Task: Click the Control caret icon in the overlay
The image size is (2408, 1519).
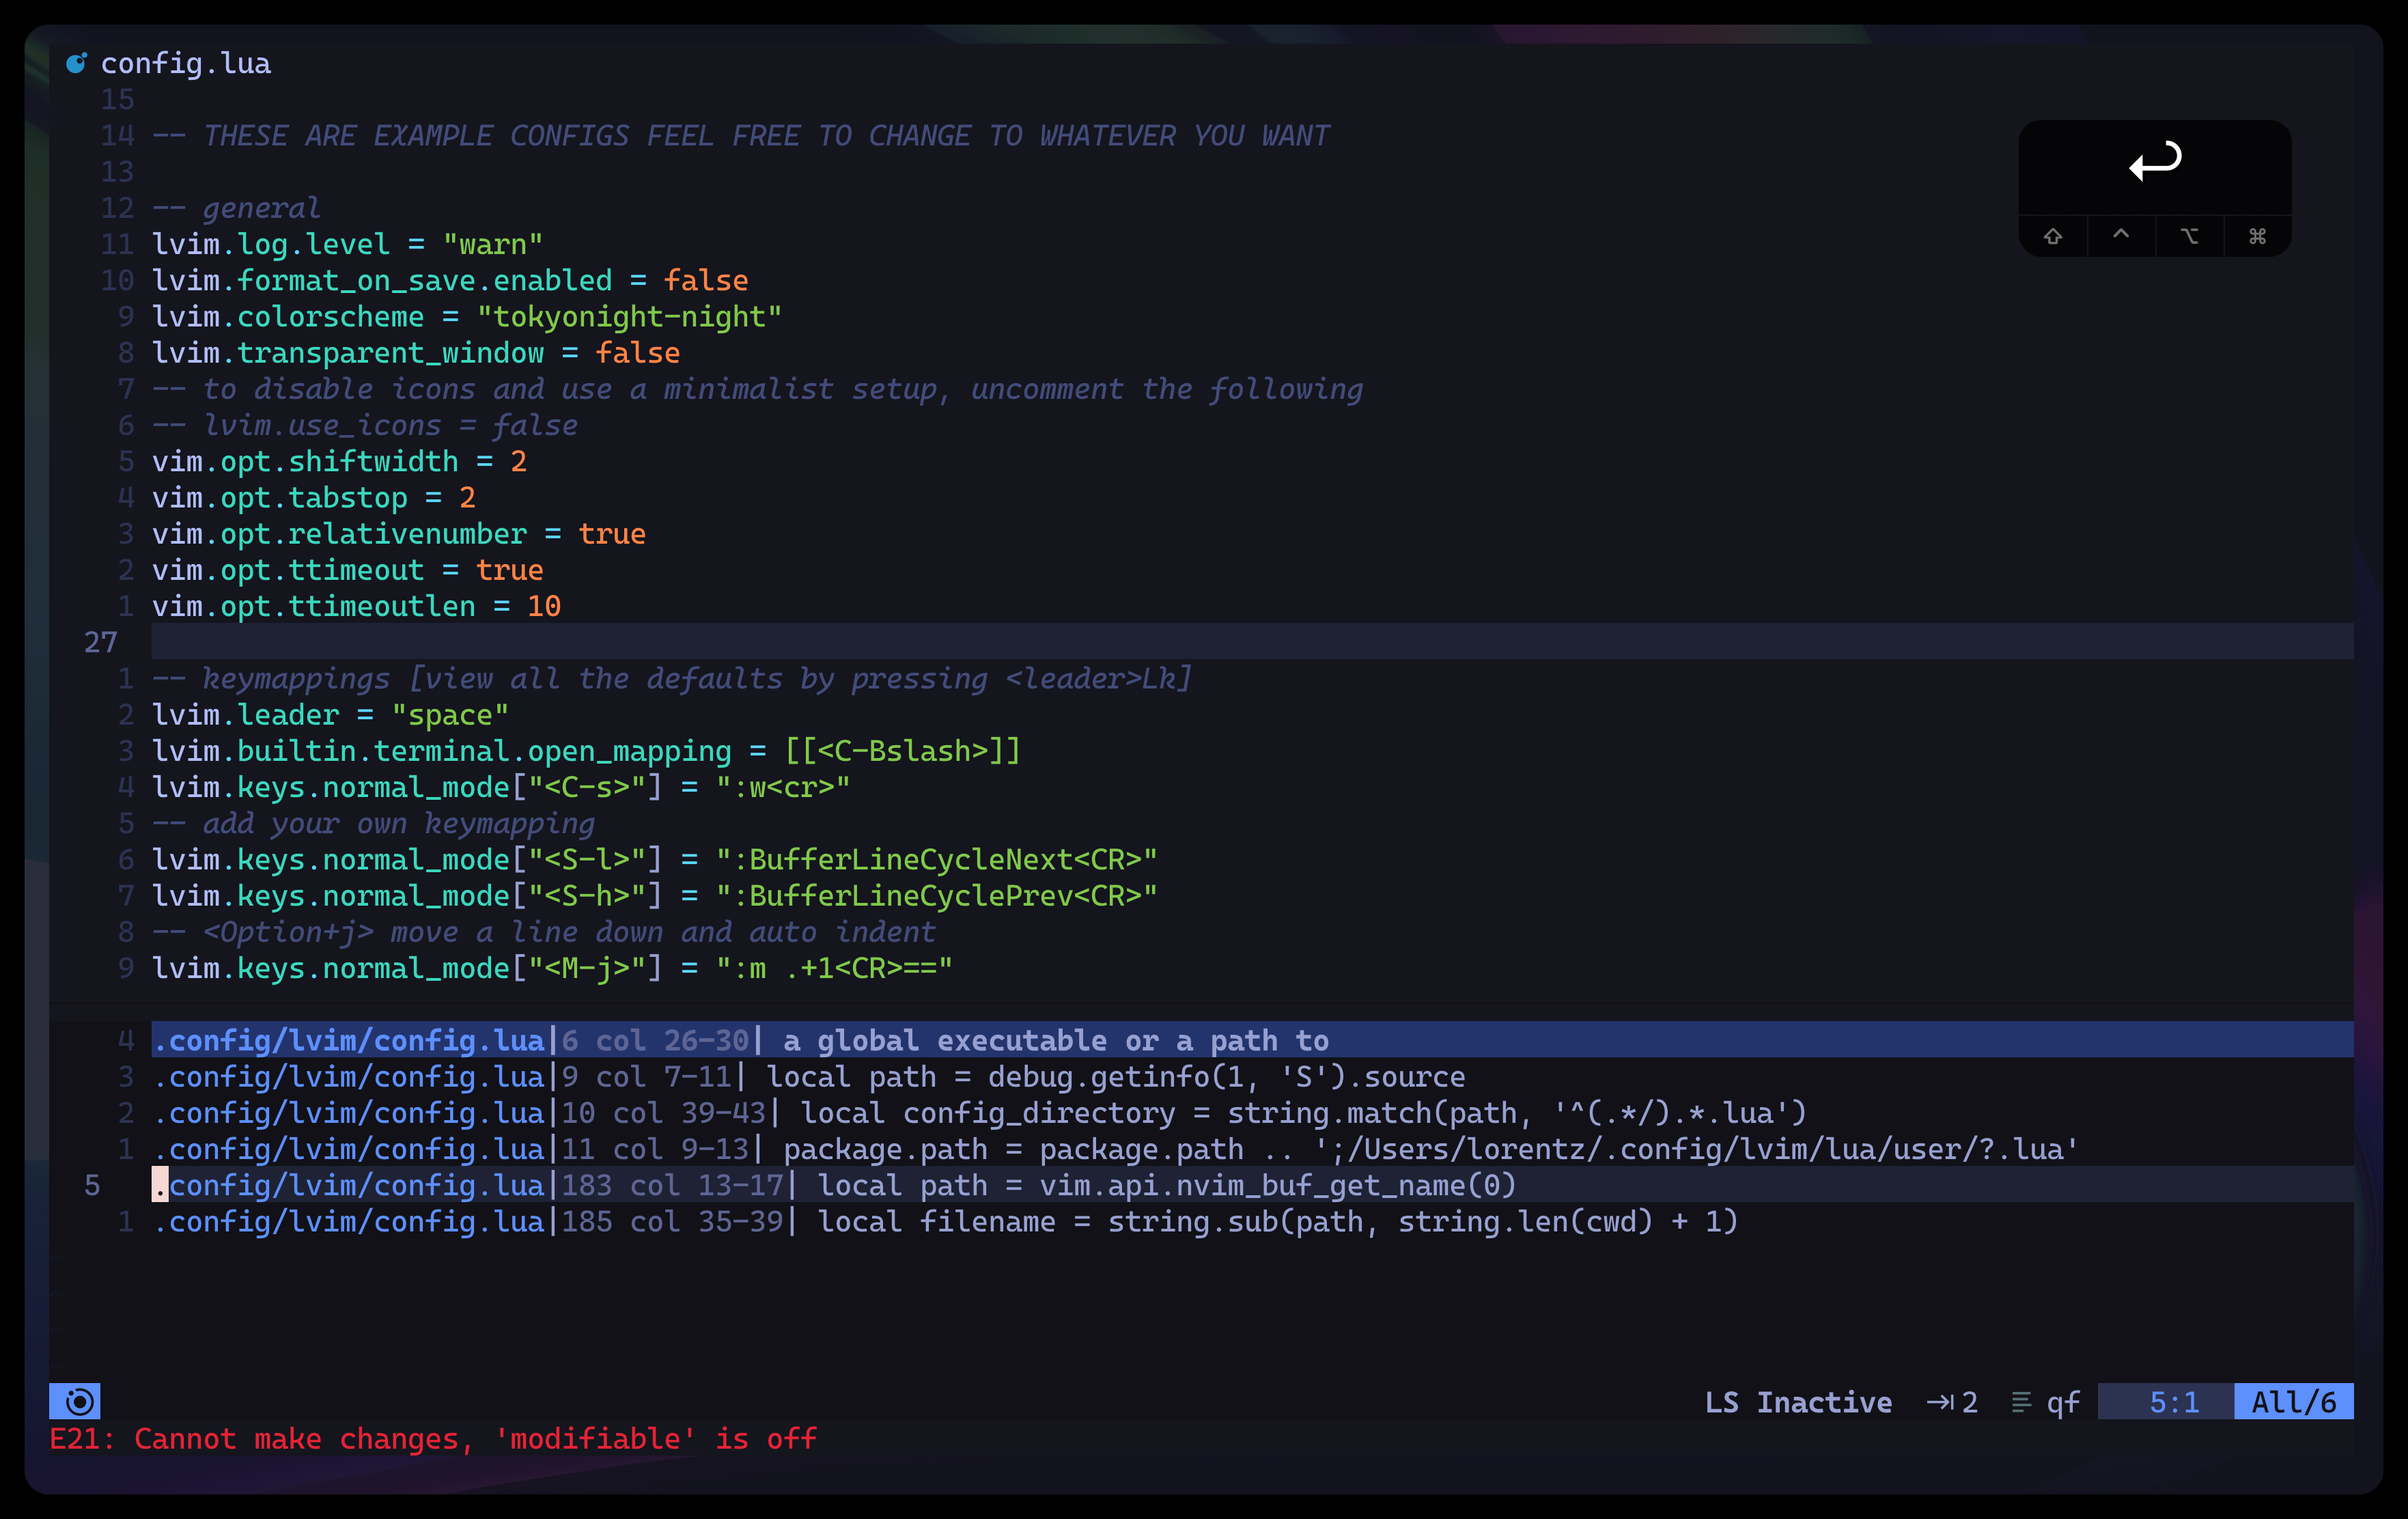Action: pyautogui.click(x=2121, y=235)
